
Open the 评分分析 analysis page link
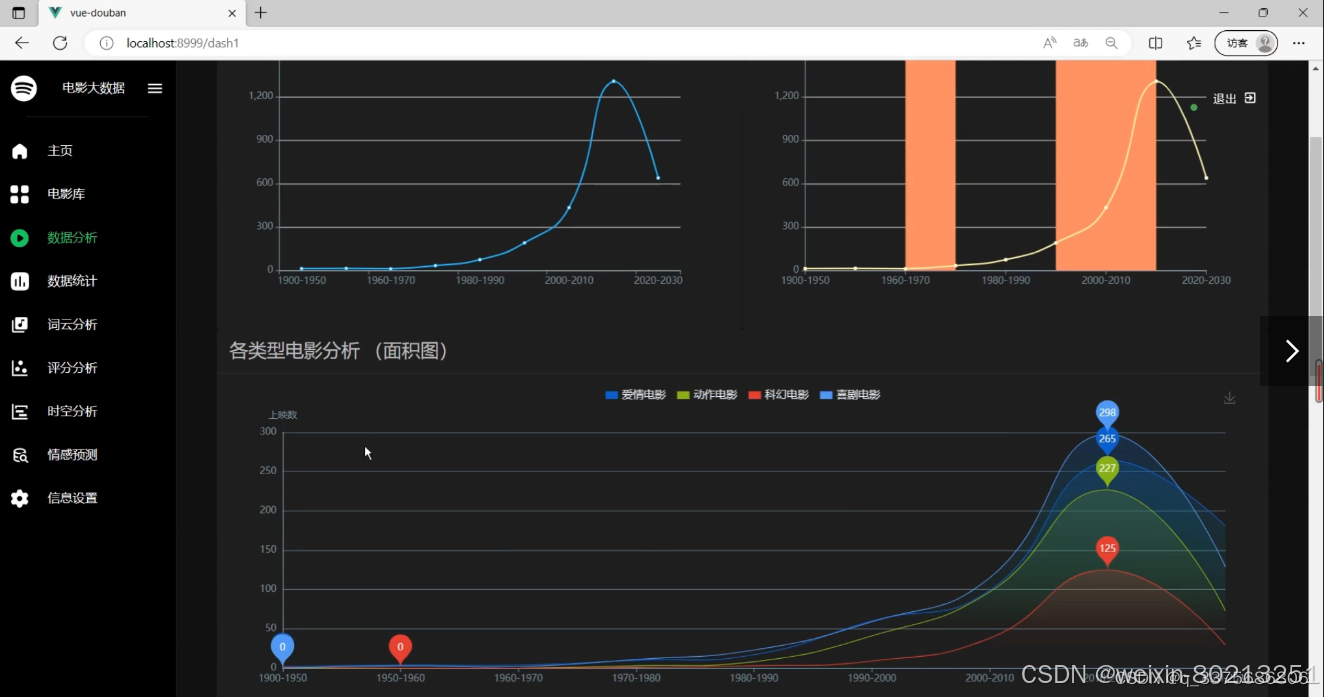point(20,367)
